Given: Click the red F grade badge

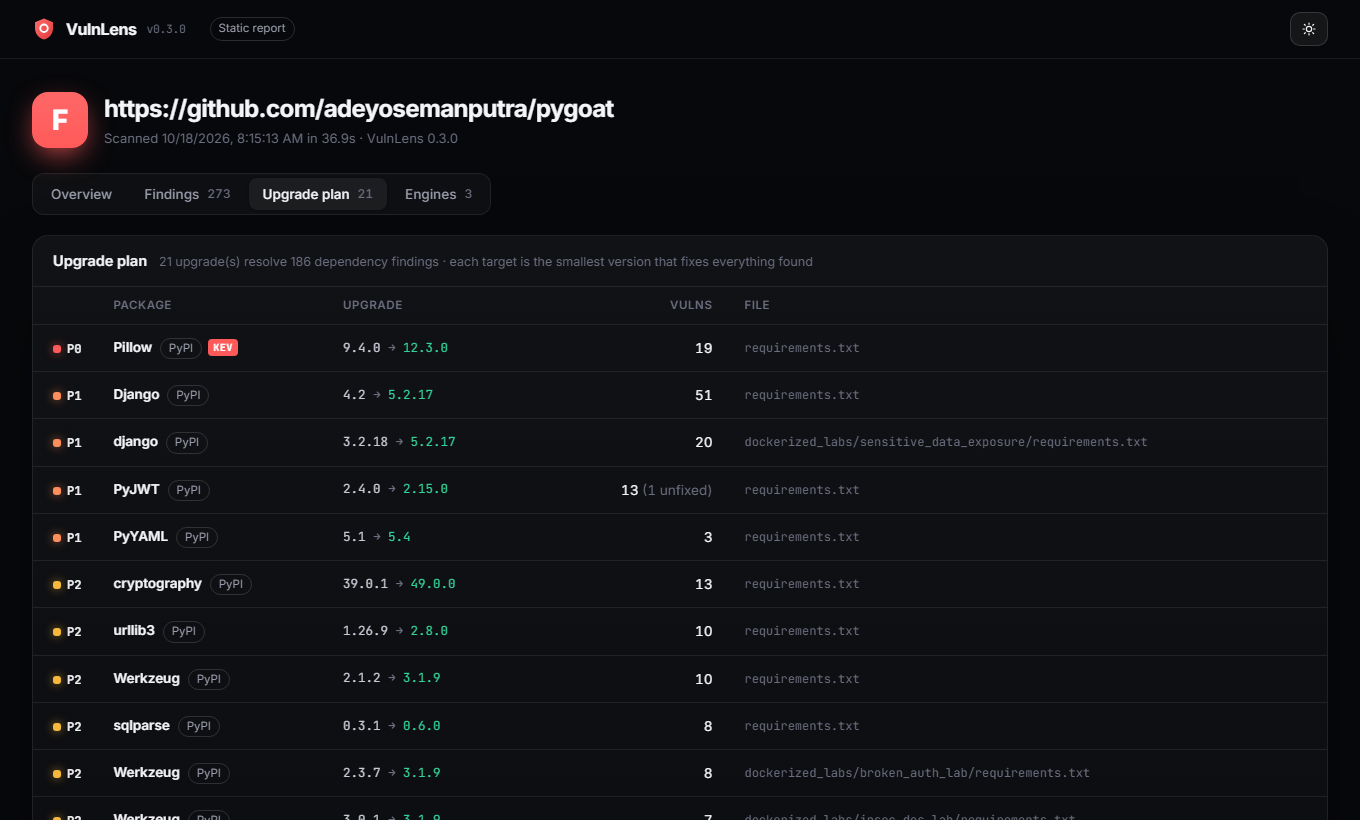Looking at the screenshot, I should pyautogui.click(x=60, y=120).
